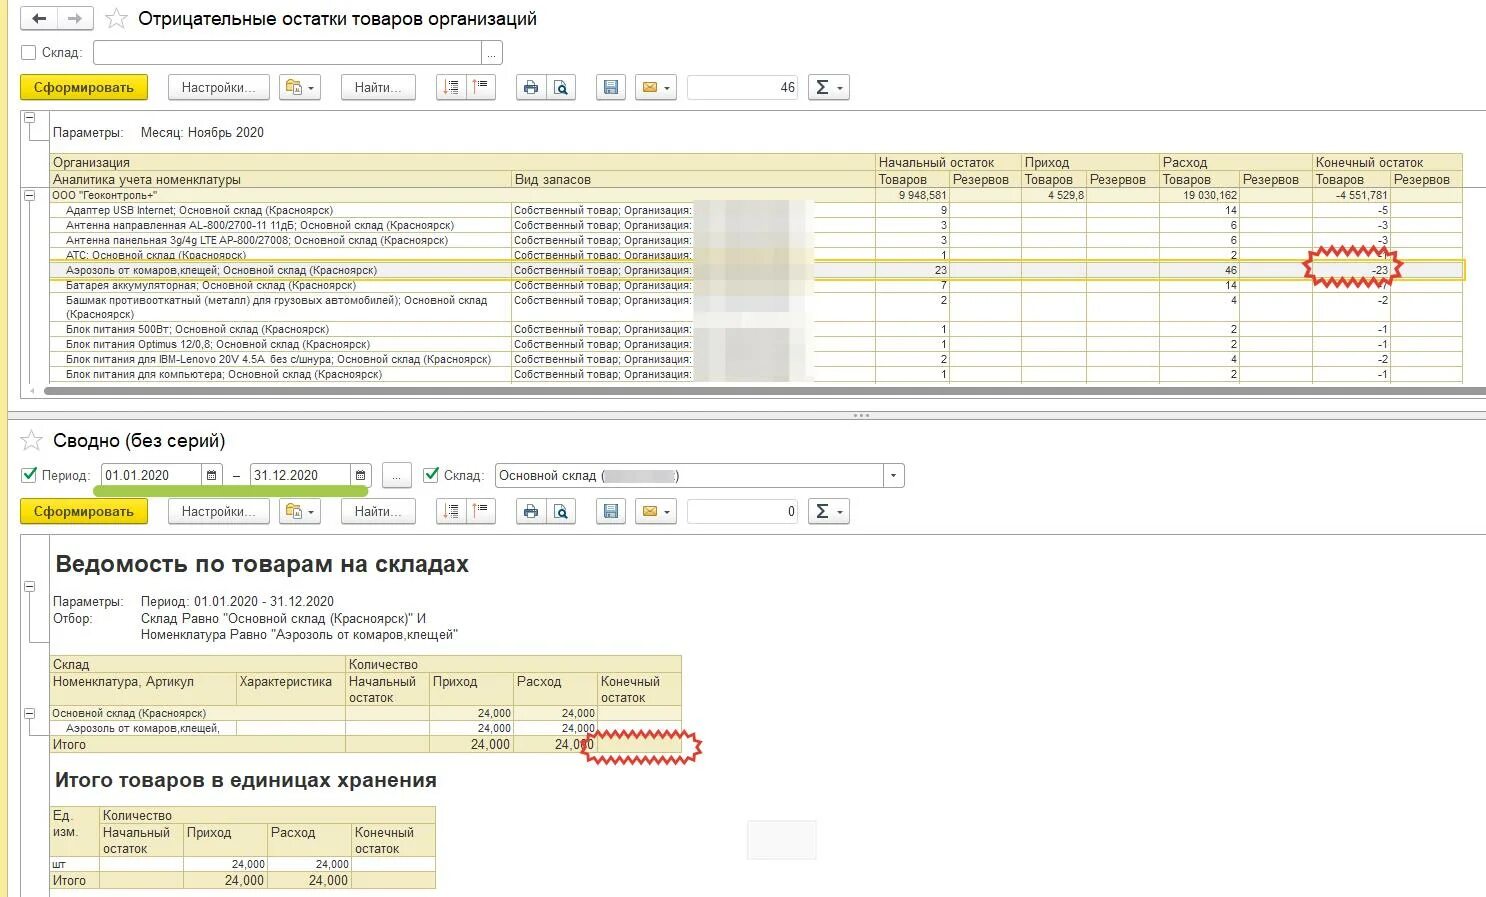Collapse the Ведомость report header group
This screenshot has height=897, width=1486.
29,586
